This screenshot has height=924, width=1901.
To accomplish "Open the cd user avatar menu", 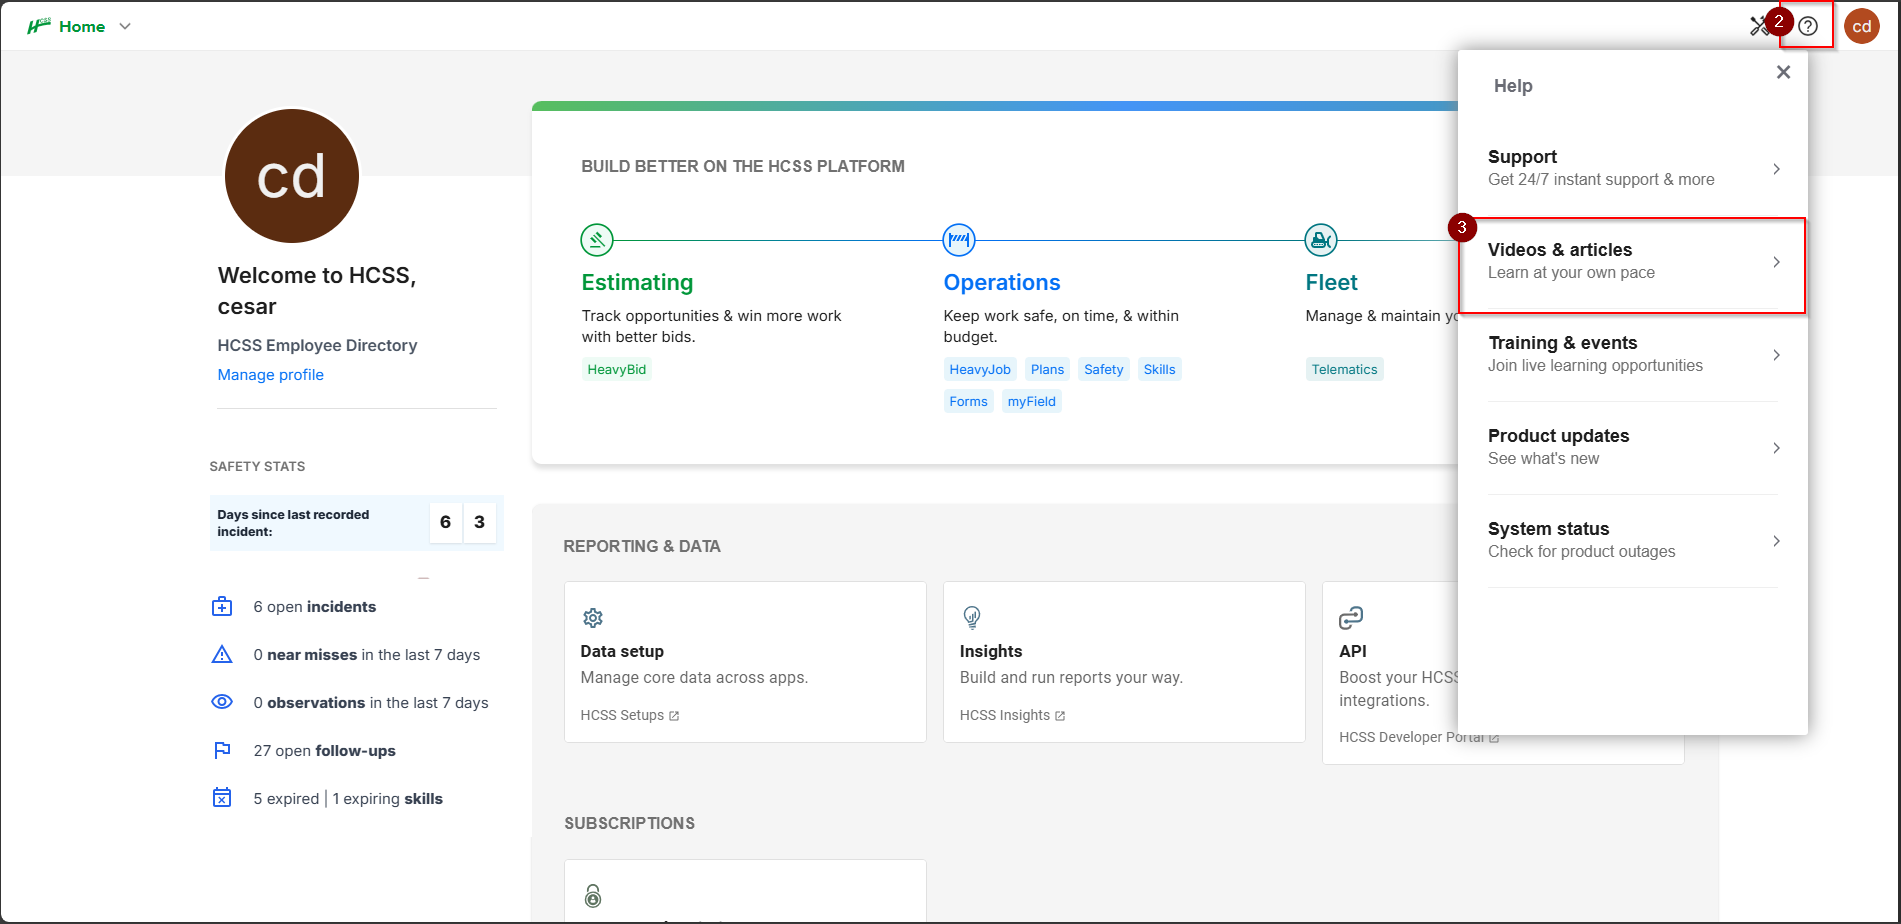I will [x=1862, y=26].
